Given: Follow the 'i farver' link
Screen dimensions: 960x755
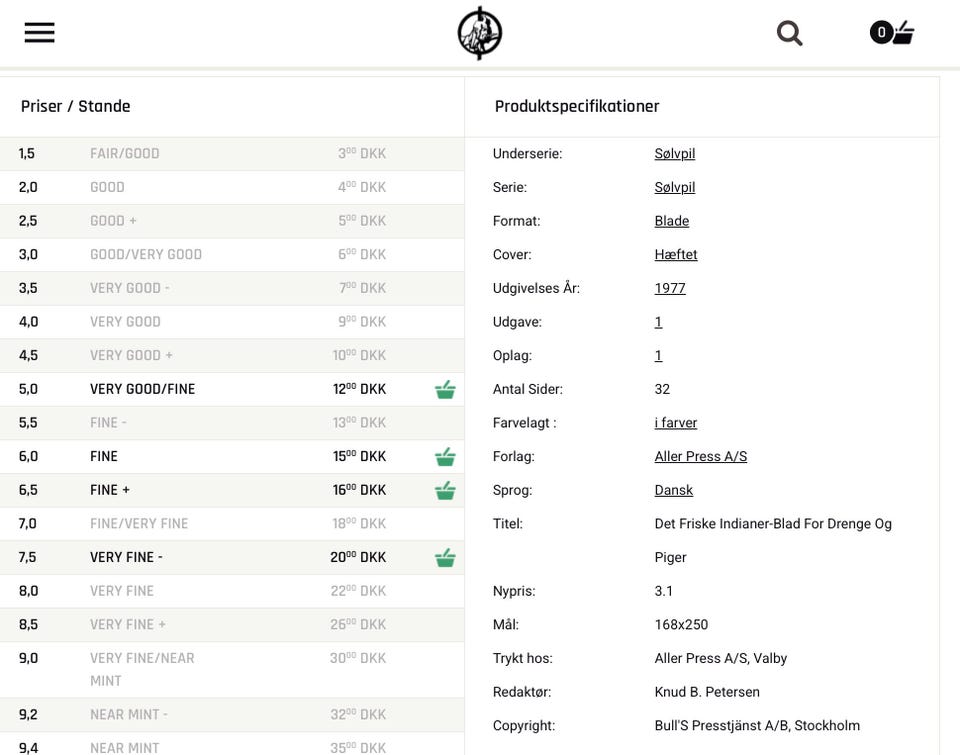Looking at the screenshot, I should coord(676,423).
